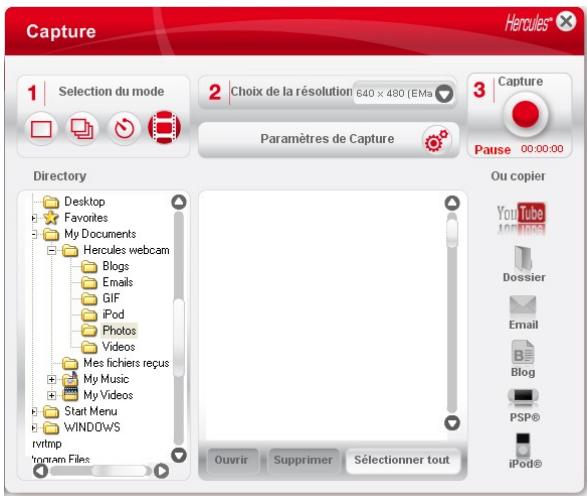Select the Hercules webcam folder
Image resolution: width=587 pixels, height=496 pixels.
pyautogui.click(x=126, y=250)
